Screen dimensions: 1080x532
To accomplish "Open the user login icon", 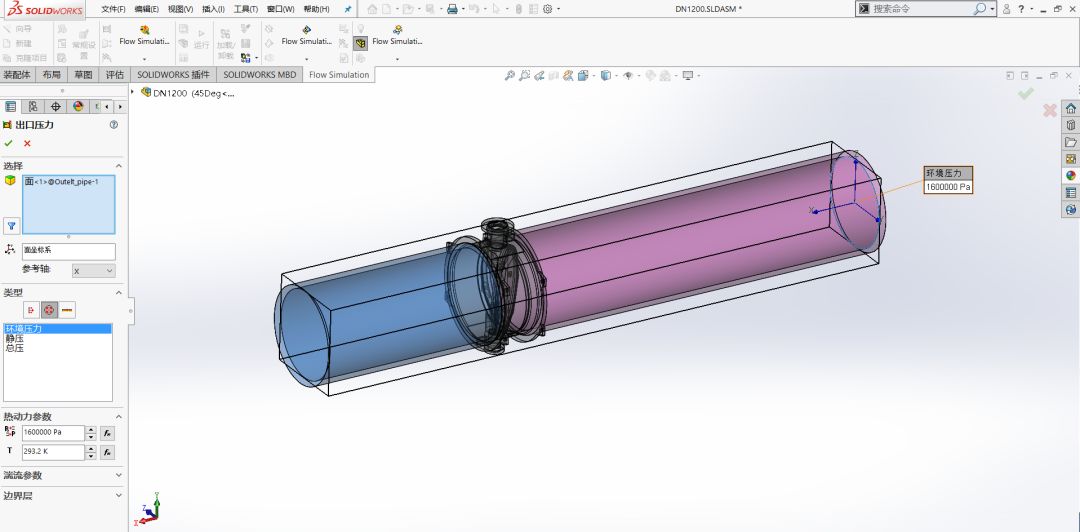I will coord(1006,9).
